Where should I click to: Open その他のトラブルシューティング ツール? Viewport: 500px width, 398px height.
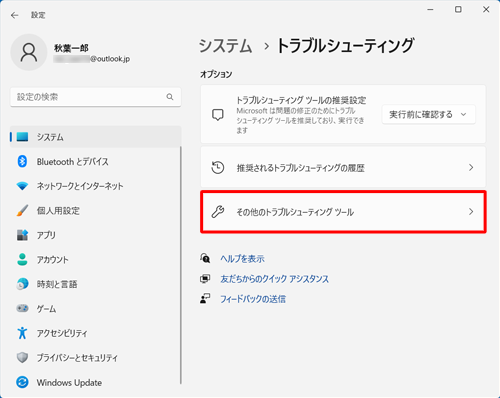[x=343, y=212]
